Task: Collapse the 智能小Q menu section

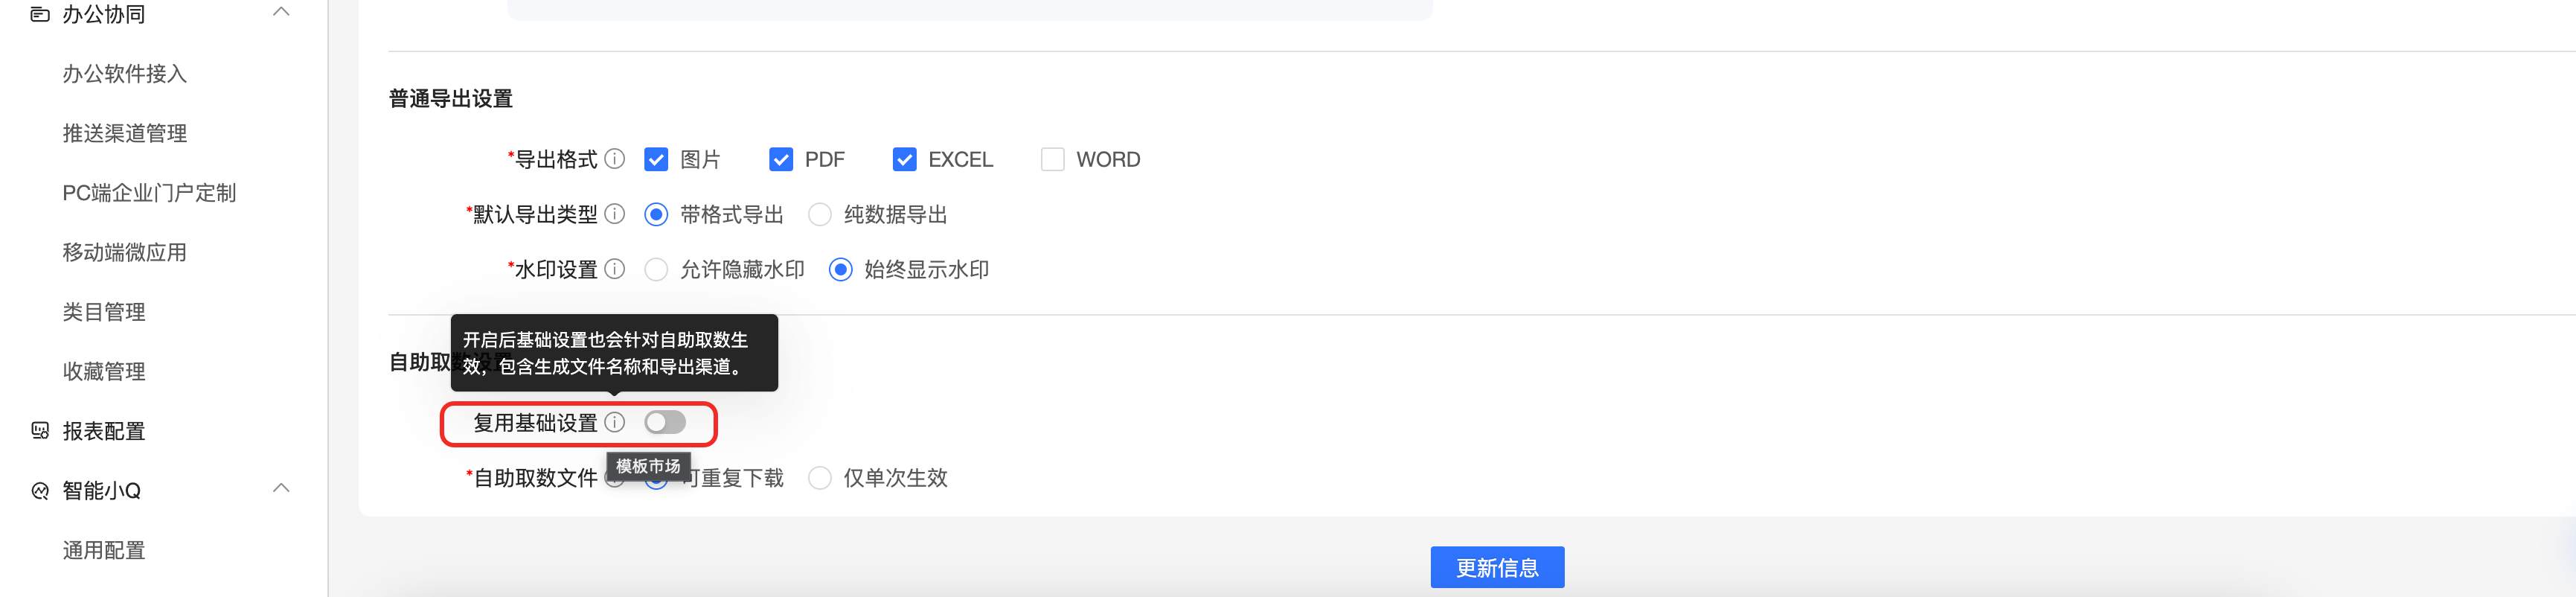Action: click(x=282, y=488)
